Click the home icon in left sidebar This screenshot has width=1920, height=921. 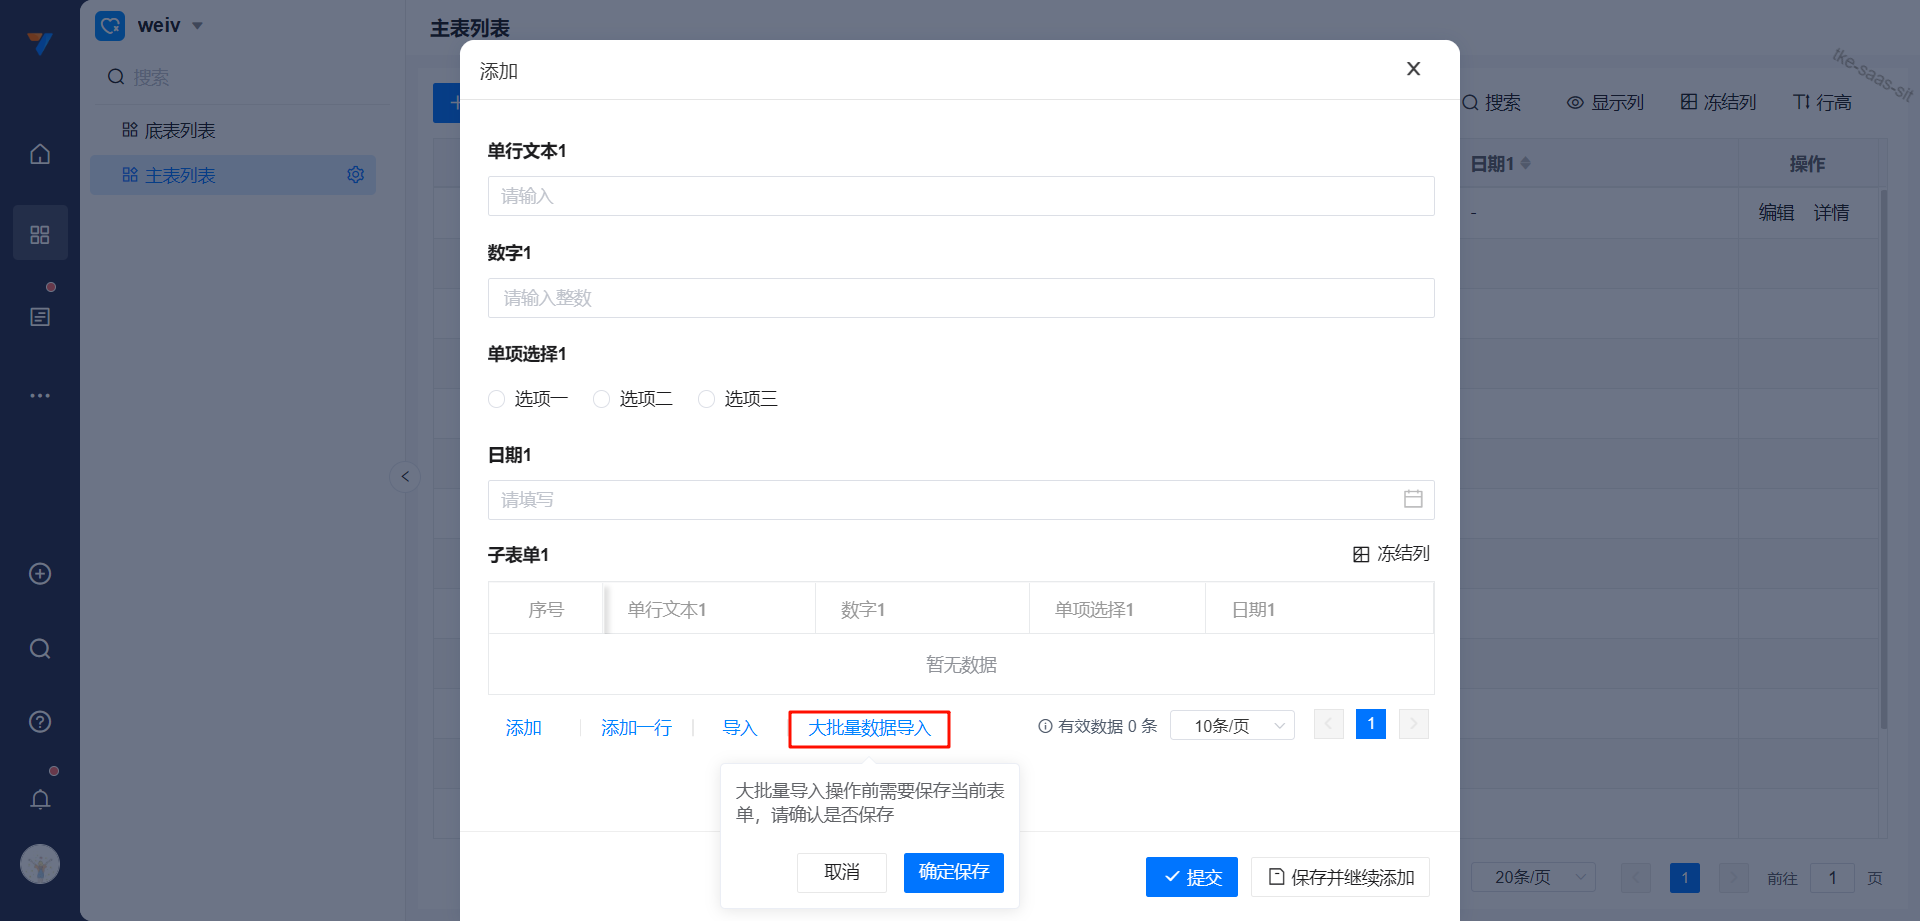point(40,154)
